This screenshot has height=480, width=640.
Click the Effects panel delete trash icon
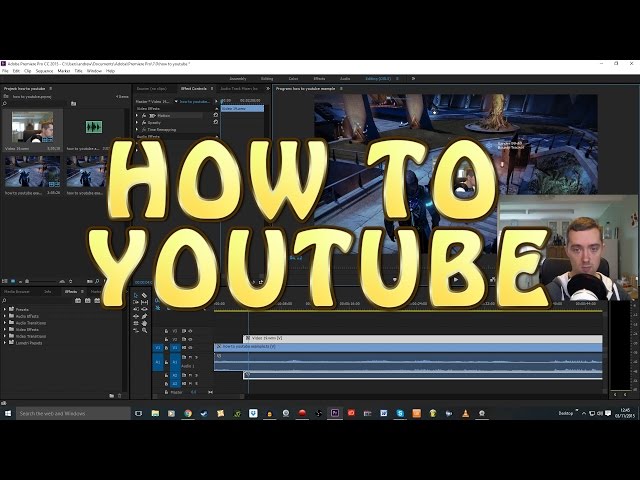click(x=120, y=396)
